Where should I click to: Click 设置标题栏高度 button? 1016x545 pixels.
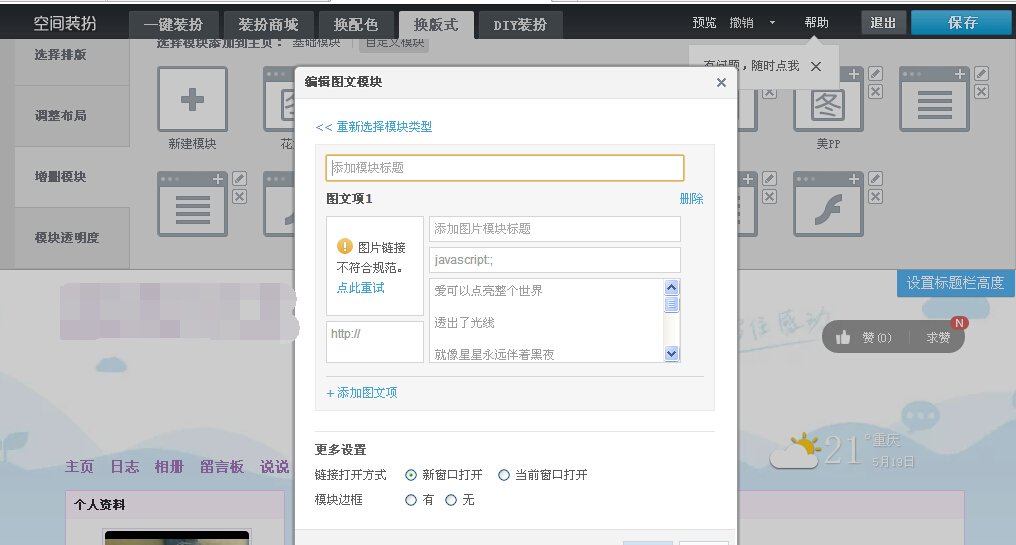pos(956,283)
